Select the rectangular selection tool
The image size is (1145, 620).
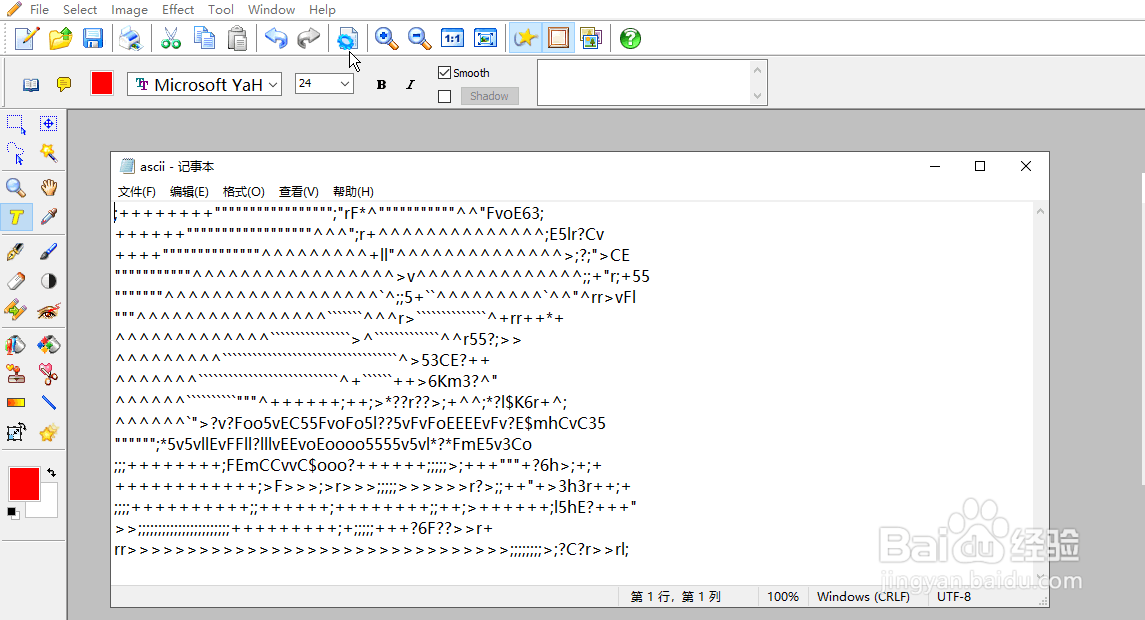(16, 124)
